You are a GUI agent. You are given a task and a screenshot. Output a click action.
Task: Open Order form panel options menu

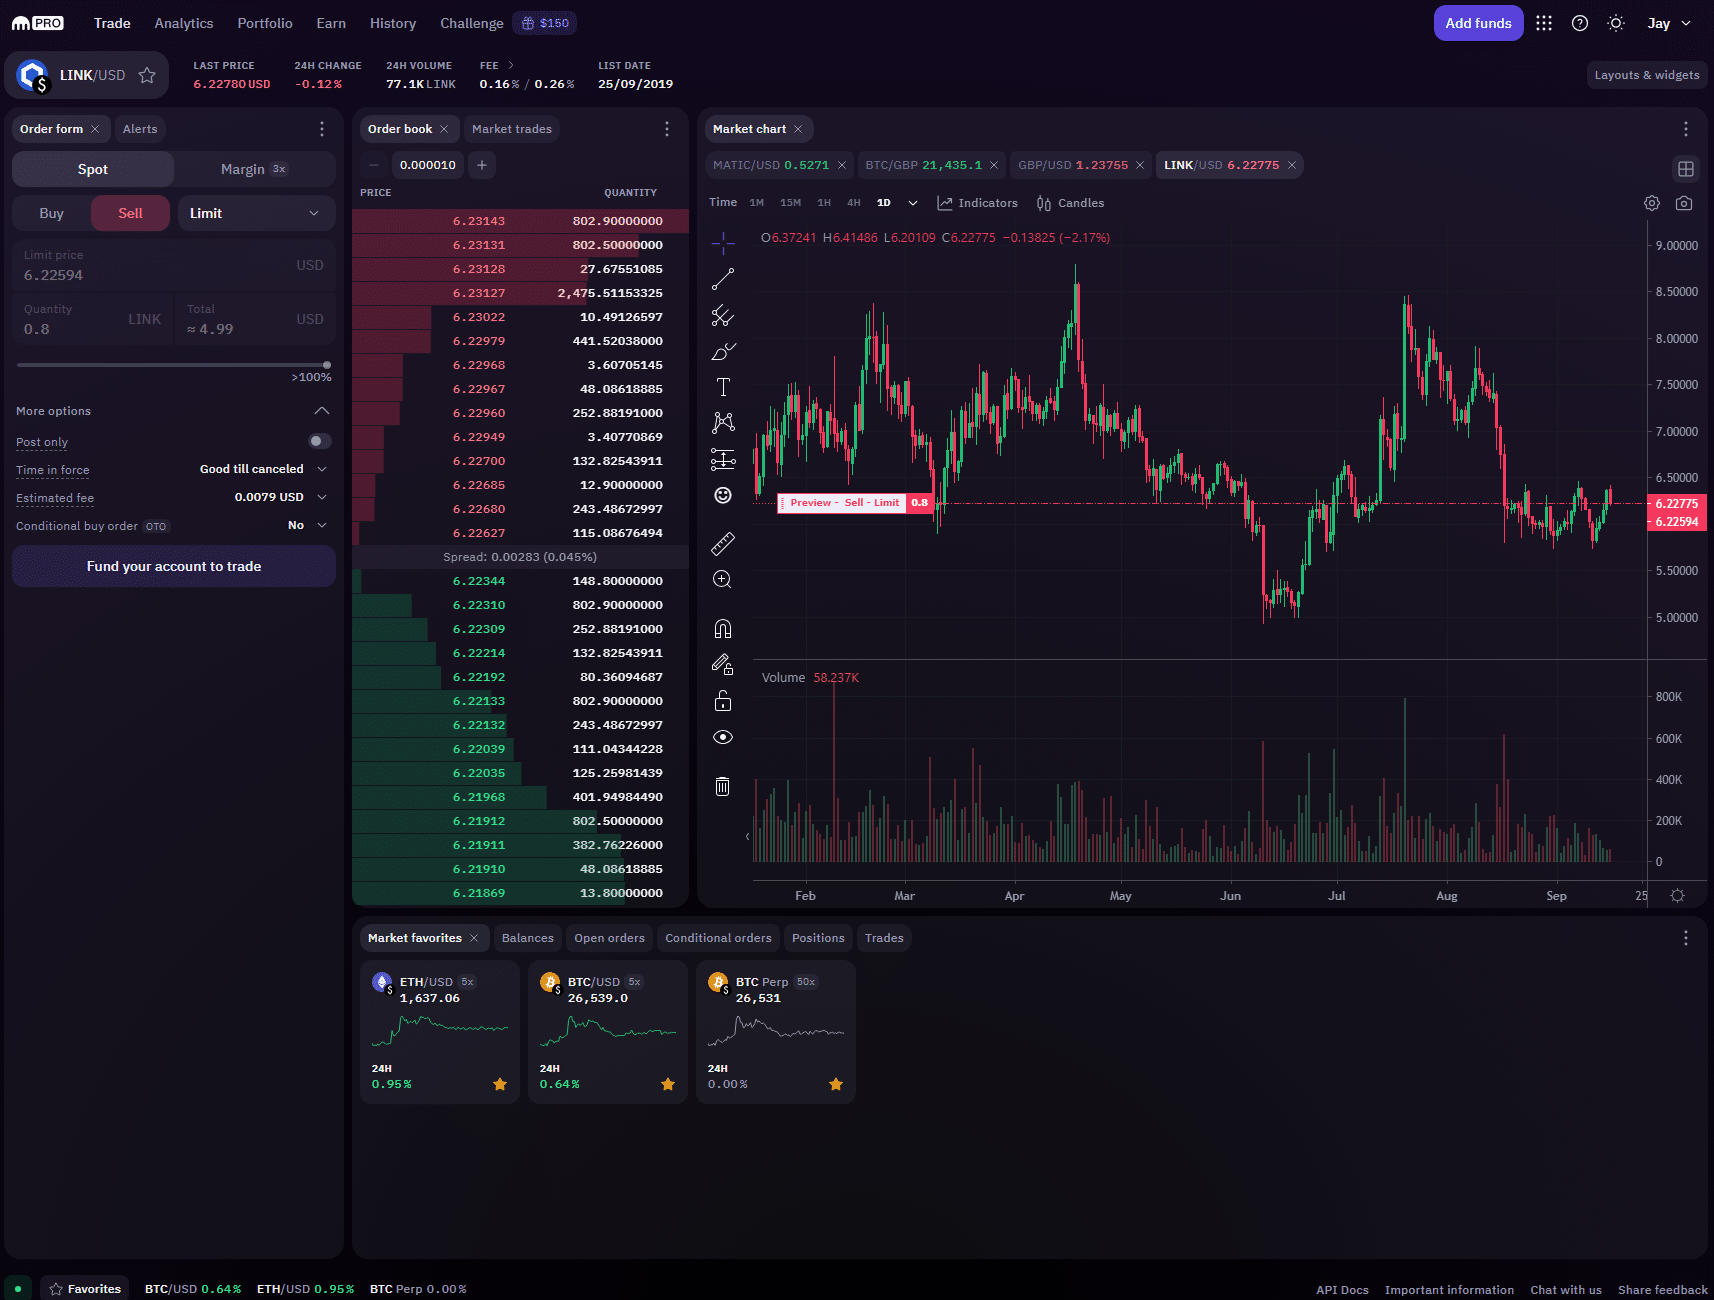click(x=322, y=129)
